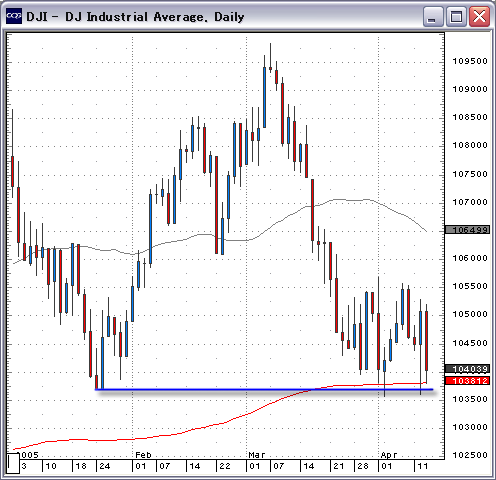Click date 22 on the time axis
This screenshot has height=480, width=496.
click(225, 466)
